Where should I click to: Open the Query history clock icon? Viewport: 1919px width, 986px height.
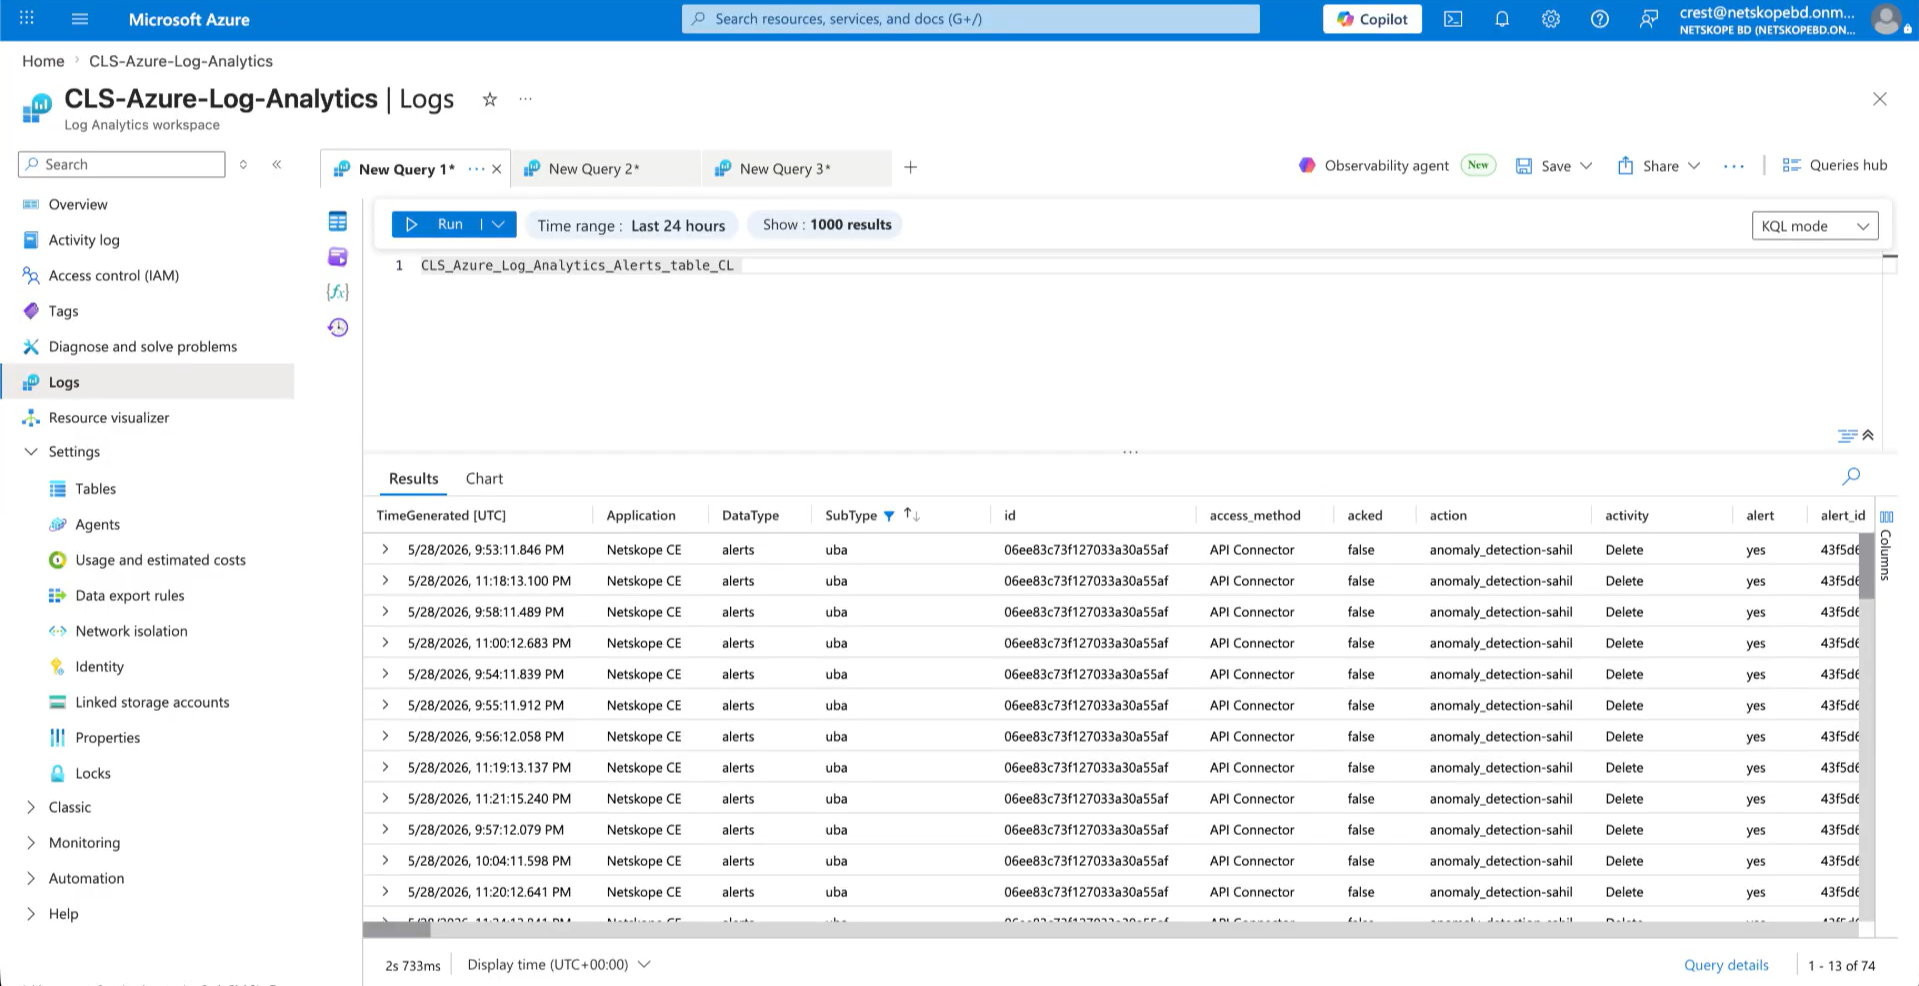click(338, 328)
